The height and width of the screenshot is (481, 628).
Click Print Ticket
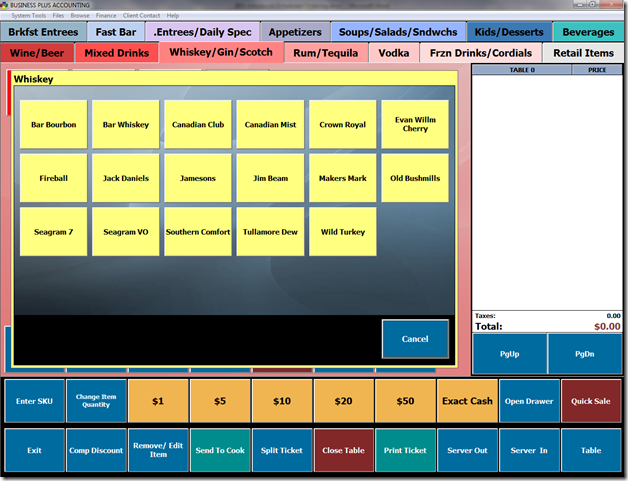[x=405, y=450]
